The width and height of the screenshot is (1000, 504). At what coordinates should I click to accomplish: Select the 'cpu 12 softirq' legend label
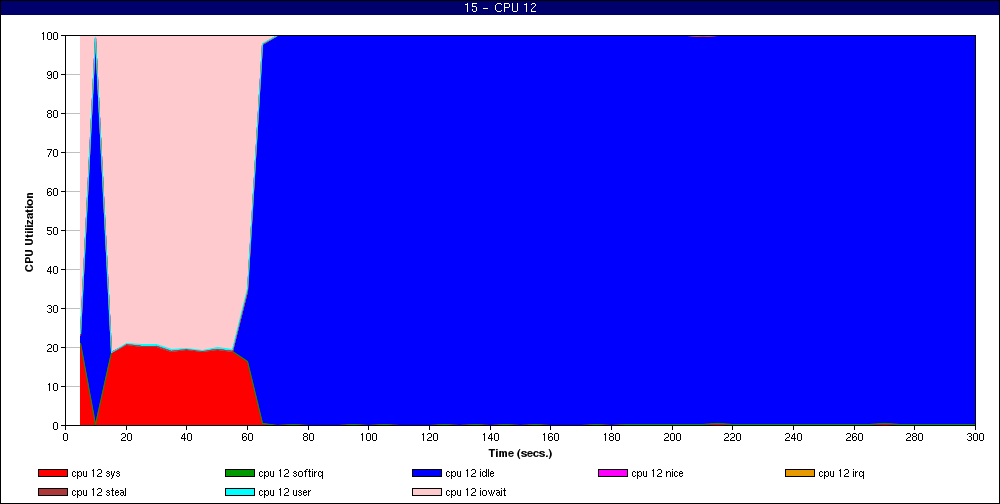[x=291, y=473]
